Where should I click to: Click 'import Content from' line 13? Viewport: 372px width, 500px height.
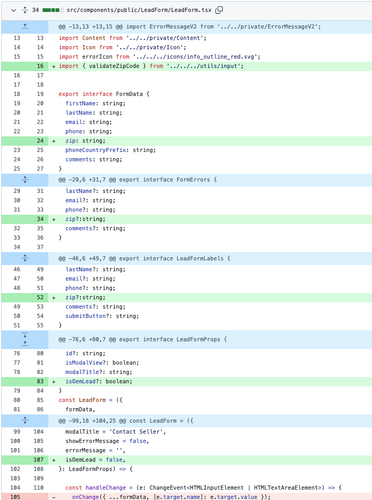pos(132,38)
